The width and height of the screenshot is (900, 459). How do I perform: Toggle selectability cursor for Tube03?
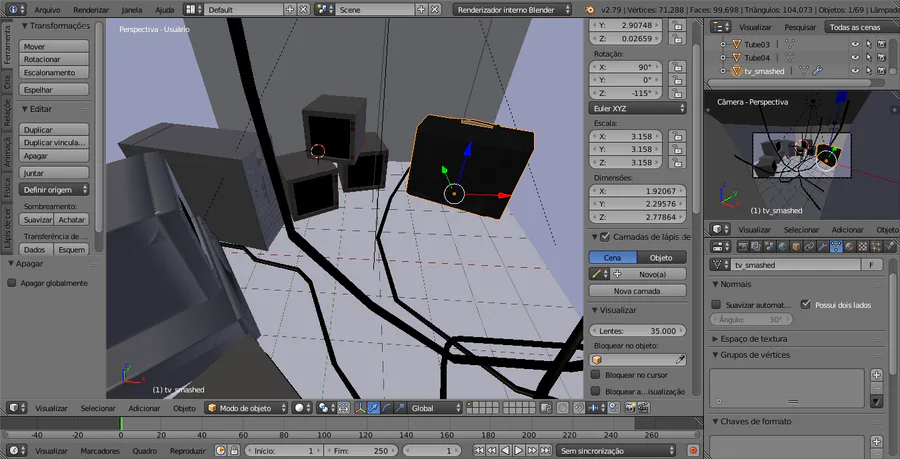pos(869,44)
